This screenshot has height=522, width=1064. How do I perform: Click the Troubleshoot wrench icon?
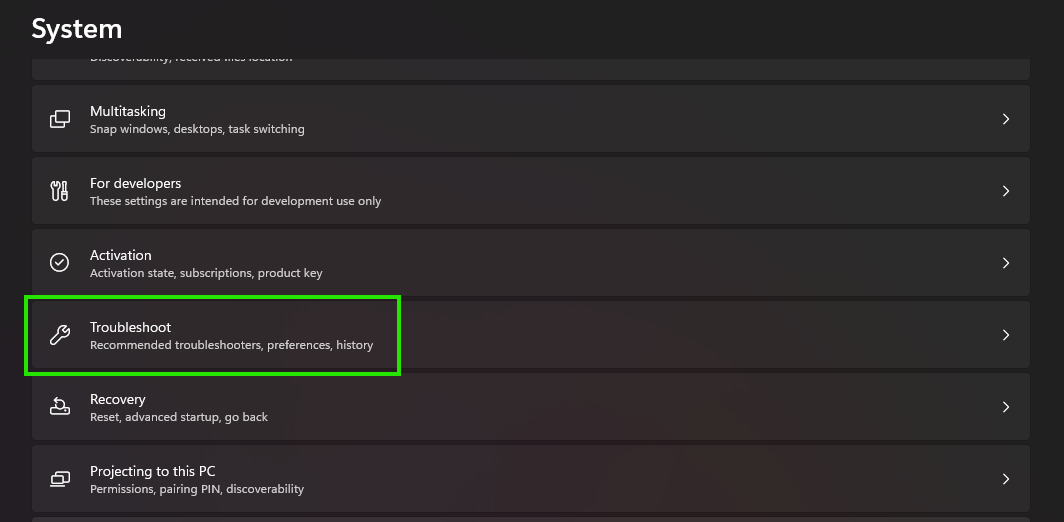point(60,335)
